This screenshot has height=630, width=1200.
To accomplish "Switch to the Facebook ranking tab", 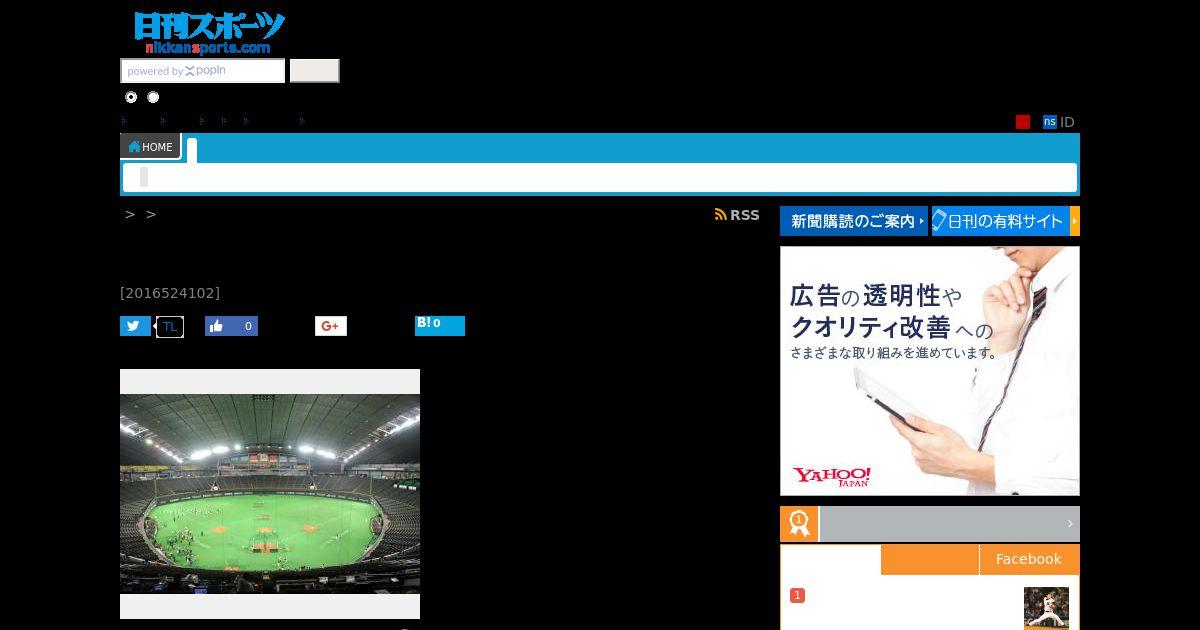I will coord(1029,559).
